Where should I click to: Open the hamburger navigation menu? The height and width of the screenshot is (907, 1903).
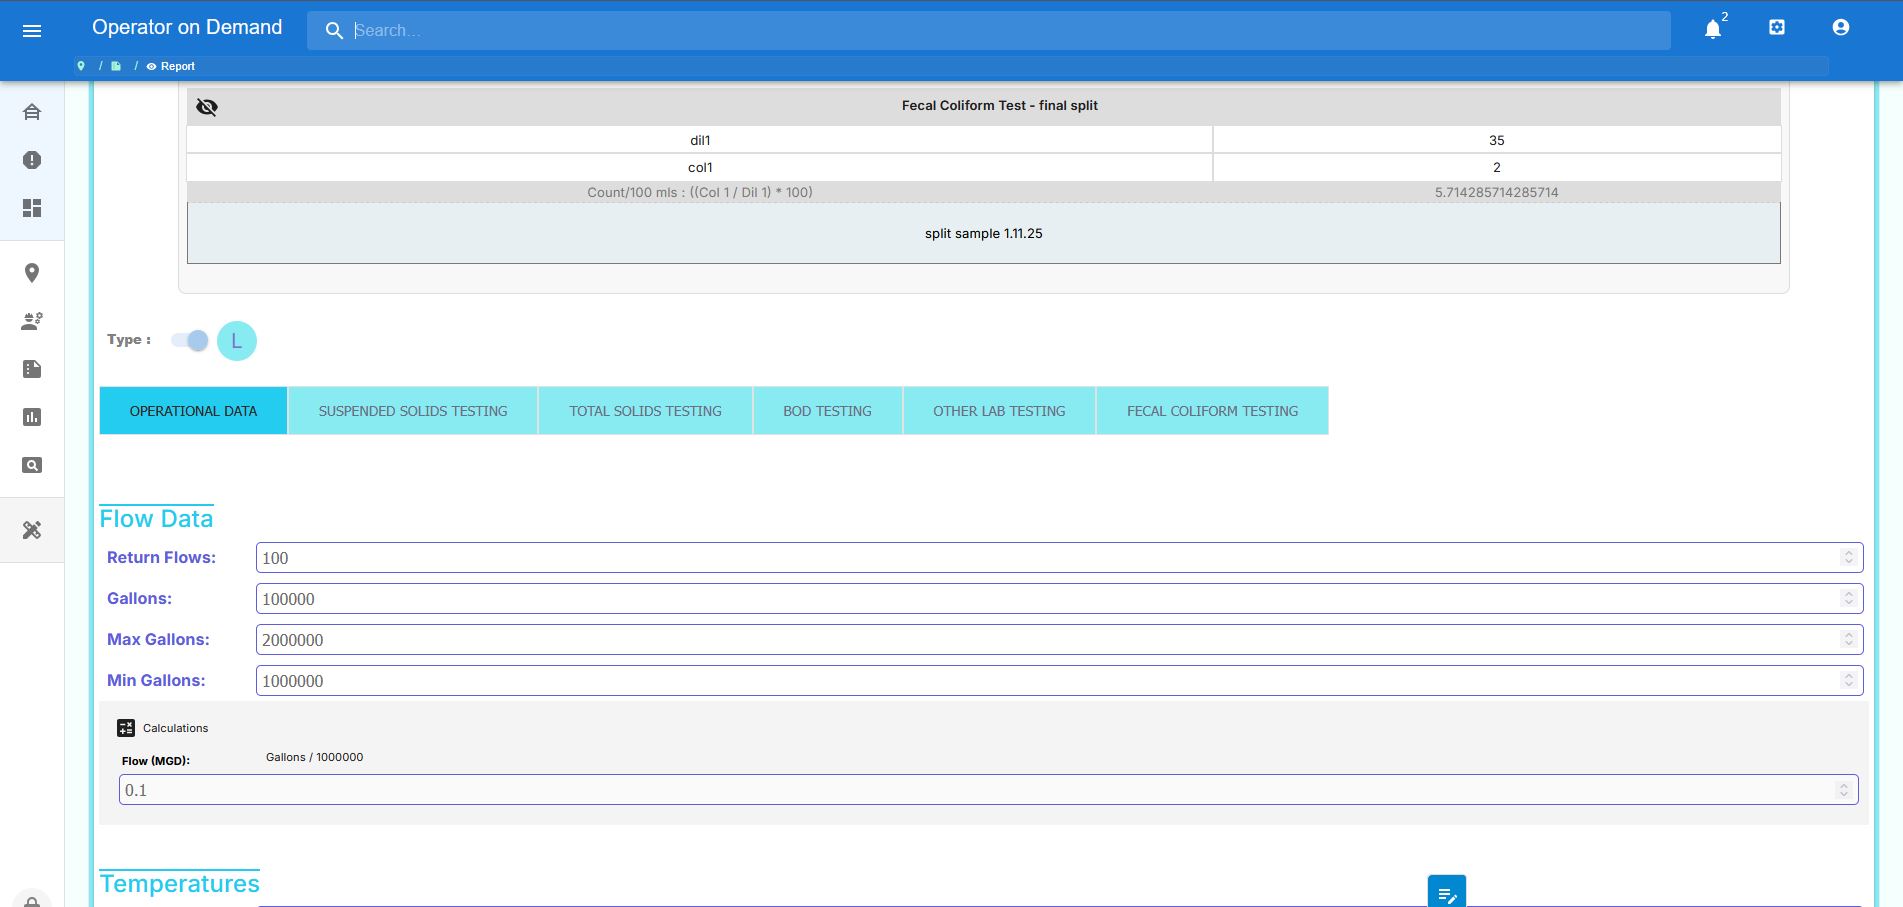(x=32, y=31)
